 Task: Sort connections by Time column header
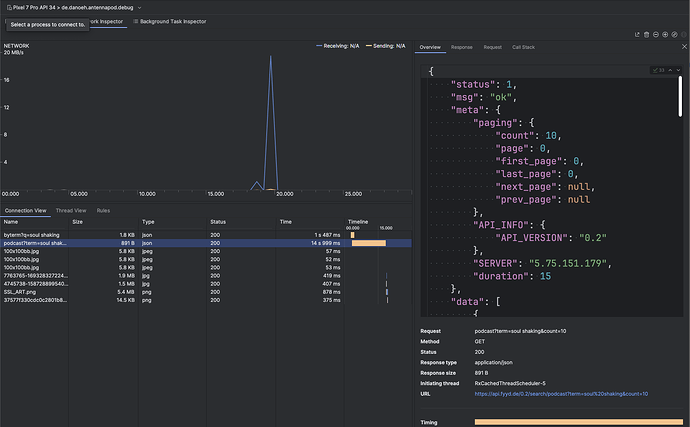pyautogui.click(x=310, y=222)
